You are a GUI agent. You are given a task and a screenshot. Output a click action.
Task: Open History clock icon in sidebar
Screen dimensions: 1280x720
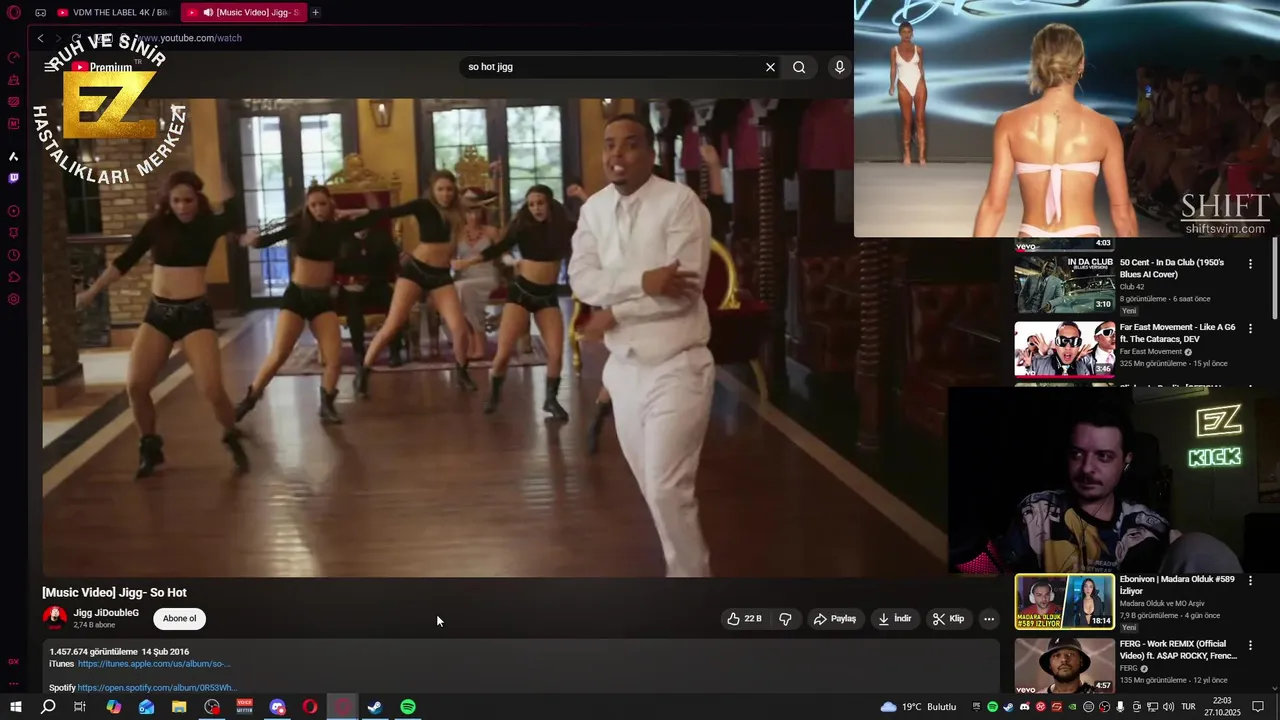click(x=14, y=255)
